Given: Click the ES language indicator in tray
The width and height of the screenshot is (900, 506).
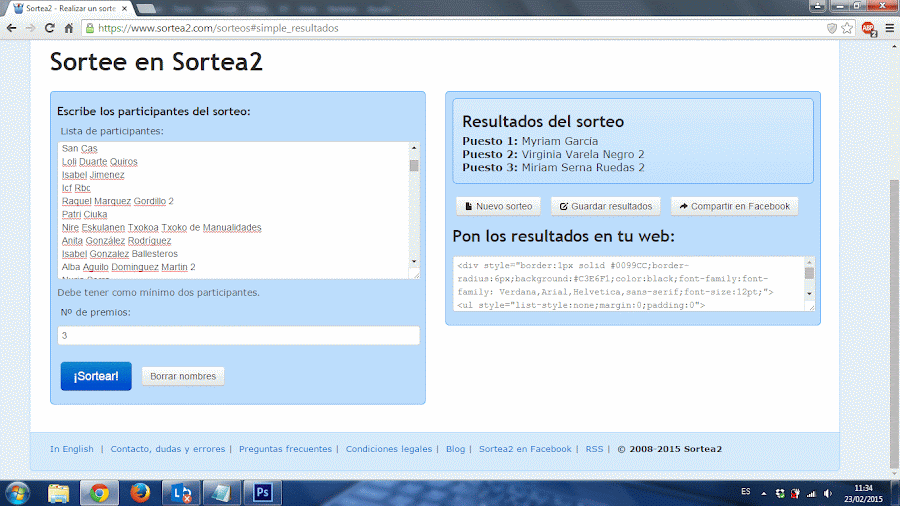Looking at the screenshot, I should (x=746, y=492).
